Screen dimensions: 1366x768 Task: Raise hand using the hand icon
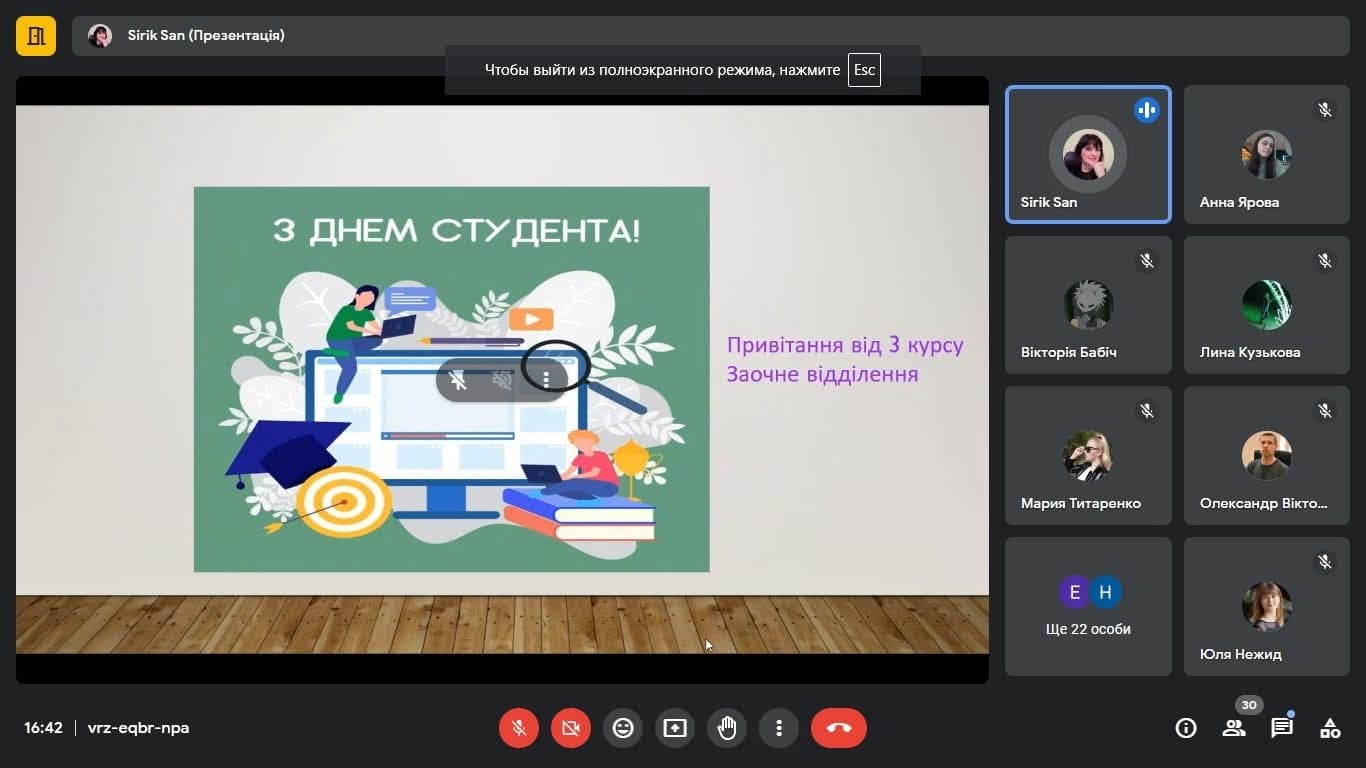727,728
